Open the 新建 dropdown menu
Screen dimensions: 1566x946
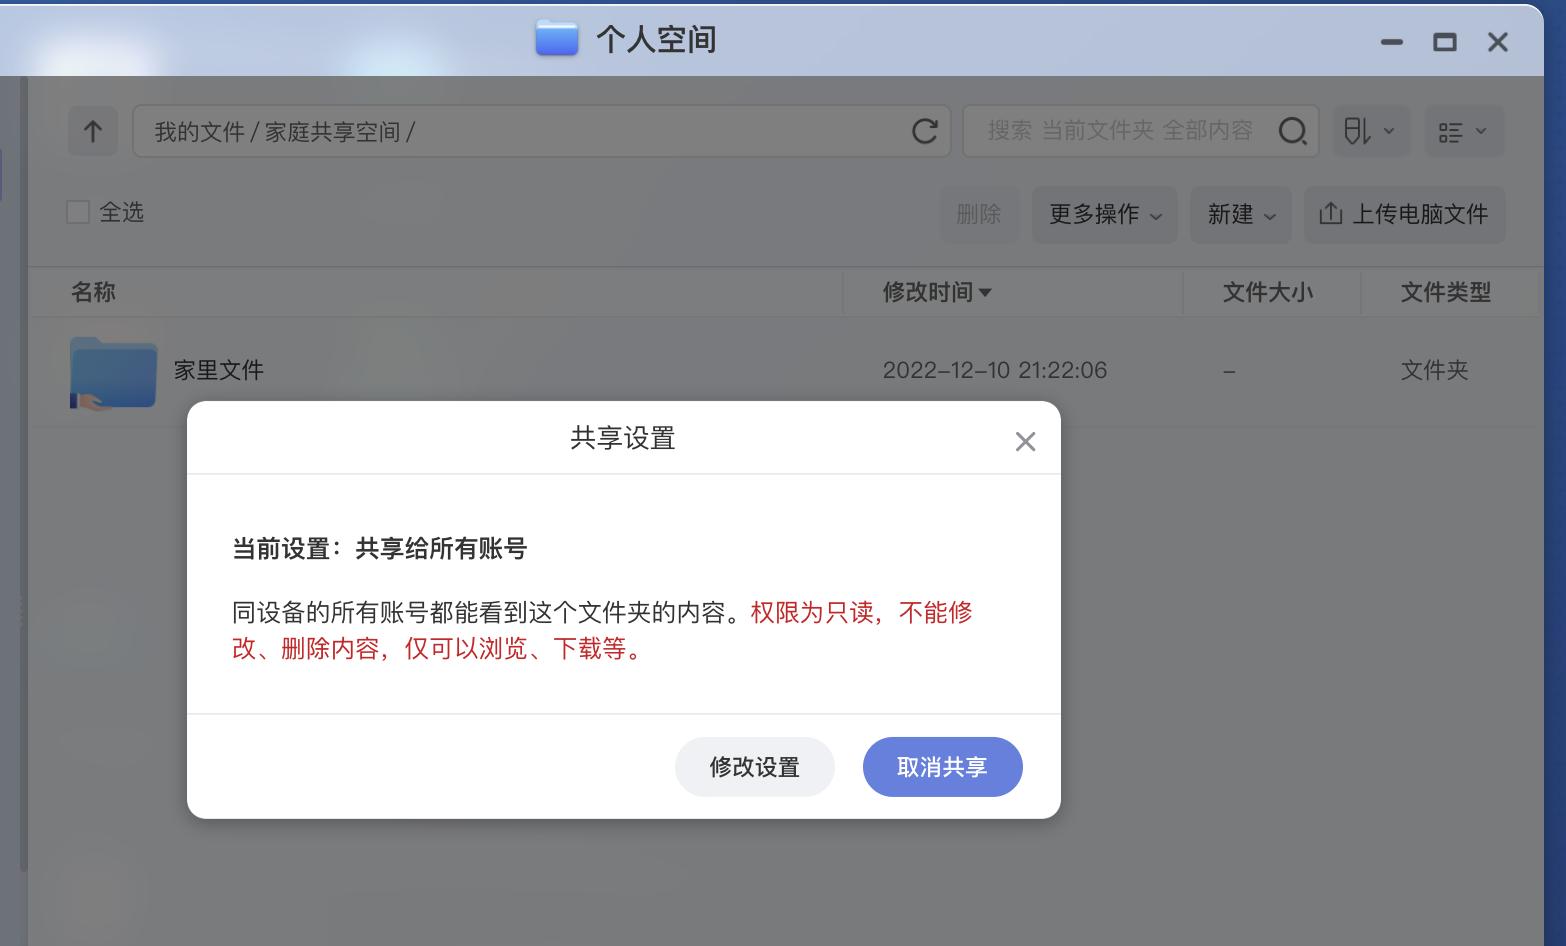click(1239, 214)
